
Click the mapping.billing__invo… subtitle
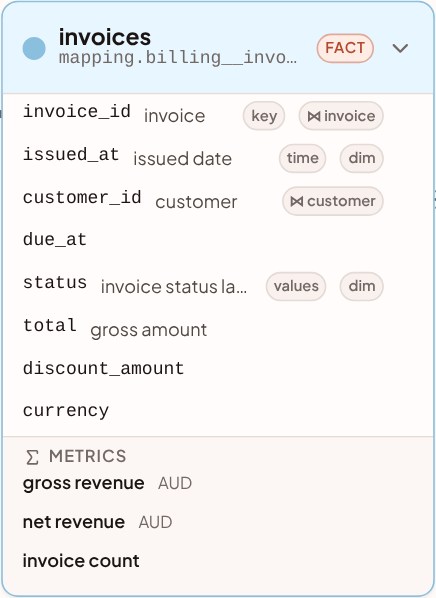(178, 58)
